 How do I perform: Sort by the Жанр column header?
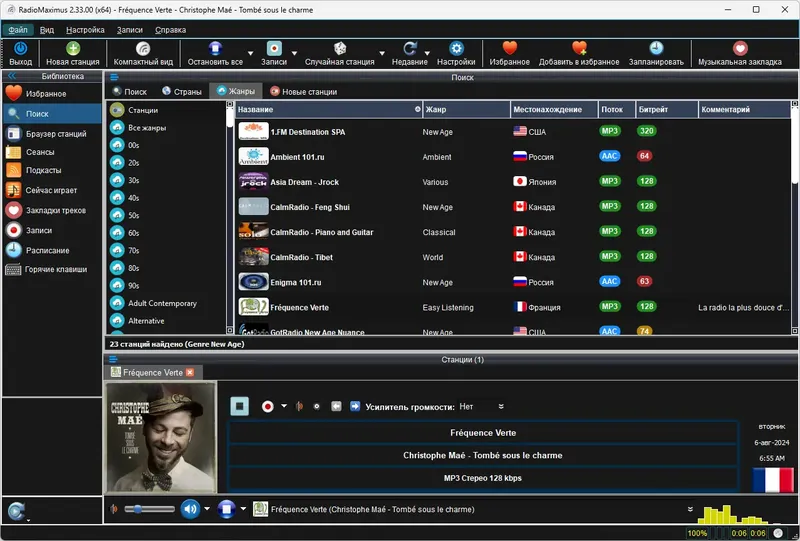[x=466, y=109]
